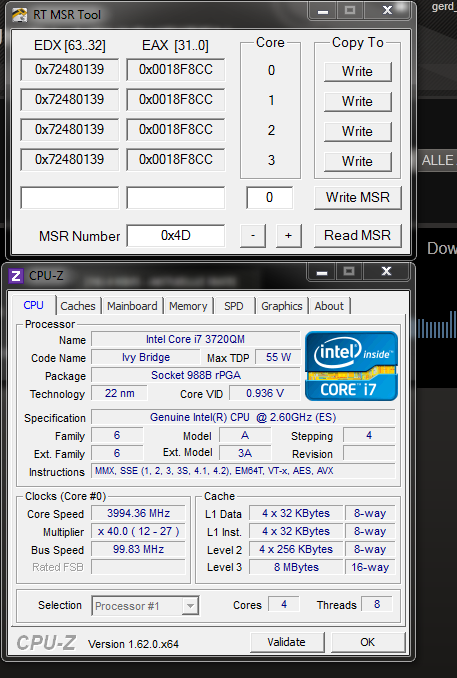Viewport: 457px width, 678px height.
Task: Click the ALLE tab in background window
Action: coord(438,160)
